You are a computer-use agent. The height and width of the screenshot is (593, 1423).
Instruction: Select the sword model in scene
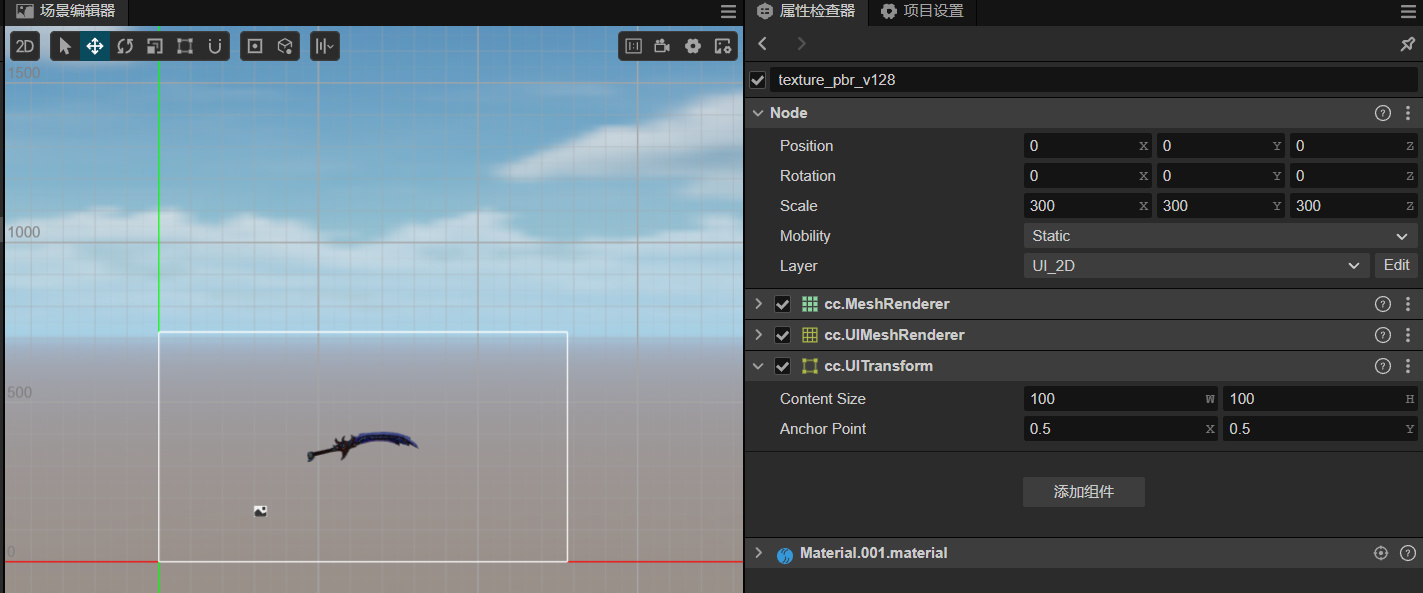[362, 446]
